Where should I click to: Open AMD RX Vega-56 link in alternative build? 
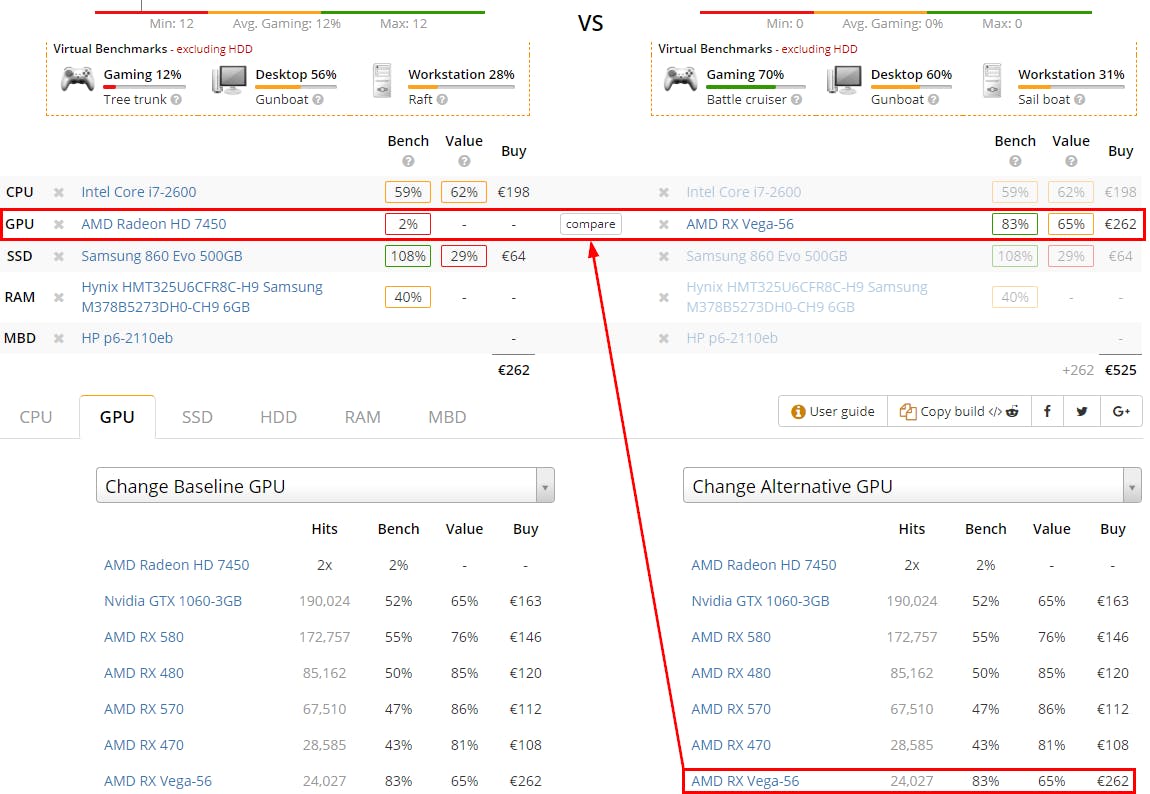740,224
